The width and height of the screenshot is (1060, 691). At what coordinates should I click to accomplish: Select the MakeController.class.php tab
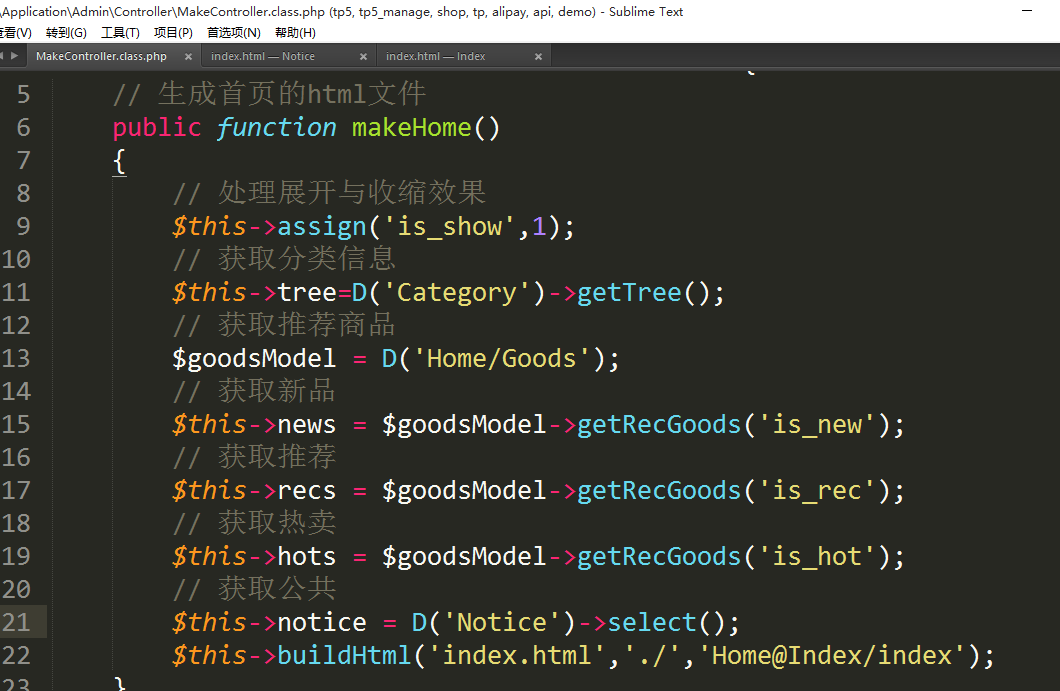point(101,57)
